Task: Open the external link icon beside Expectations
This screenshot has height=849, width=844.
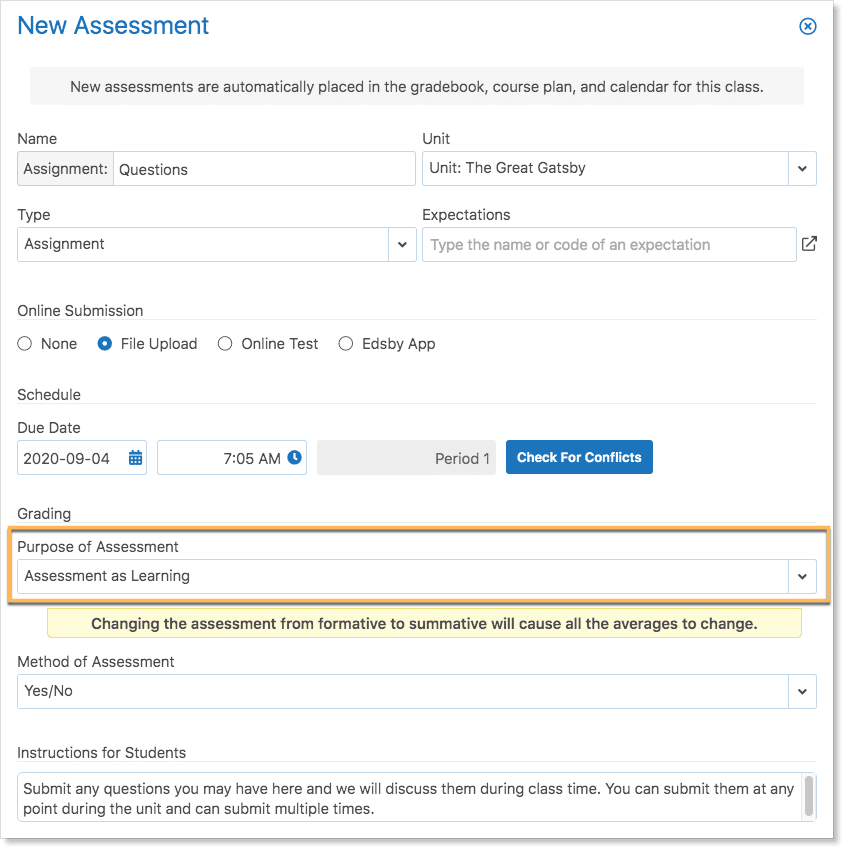Action: tap(809, 243)
